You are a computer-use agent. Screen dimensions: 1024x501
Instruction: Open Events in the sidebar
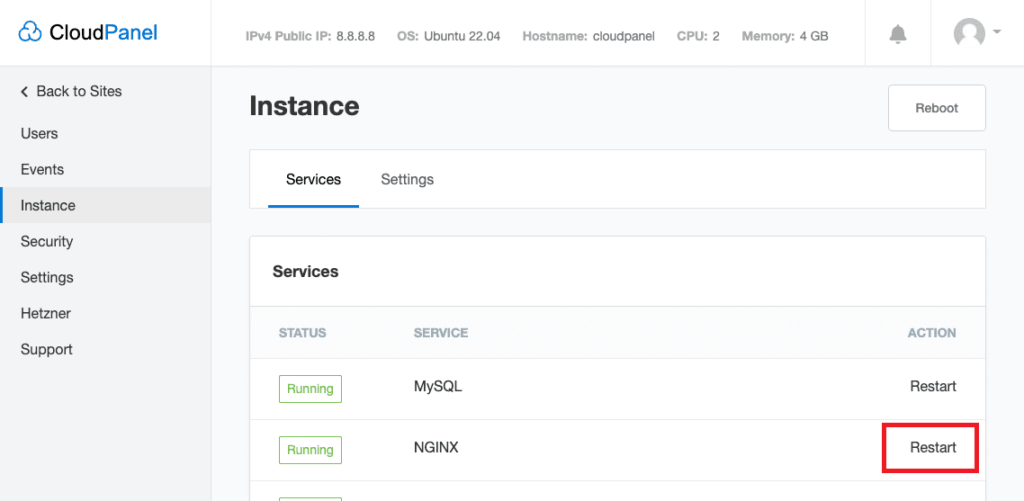(x=42, y=169)
